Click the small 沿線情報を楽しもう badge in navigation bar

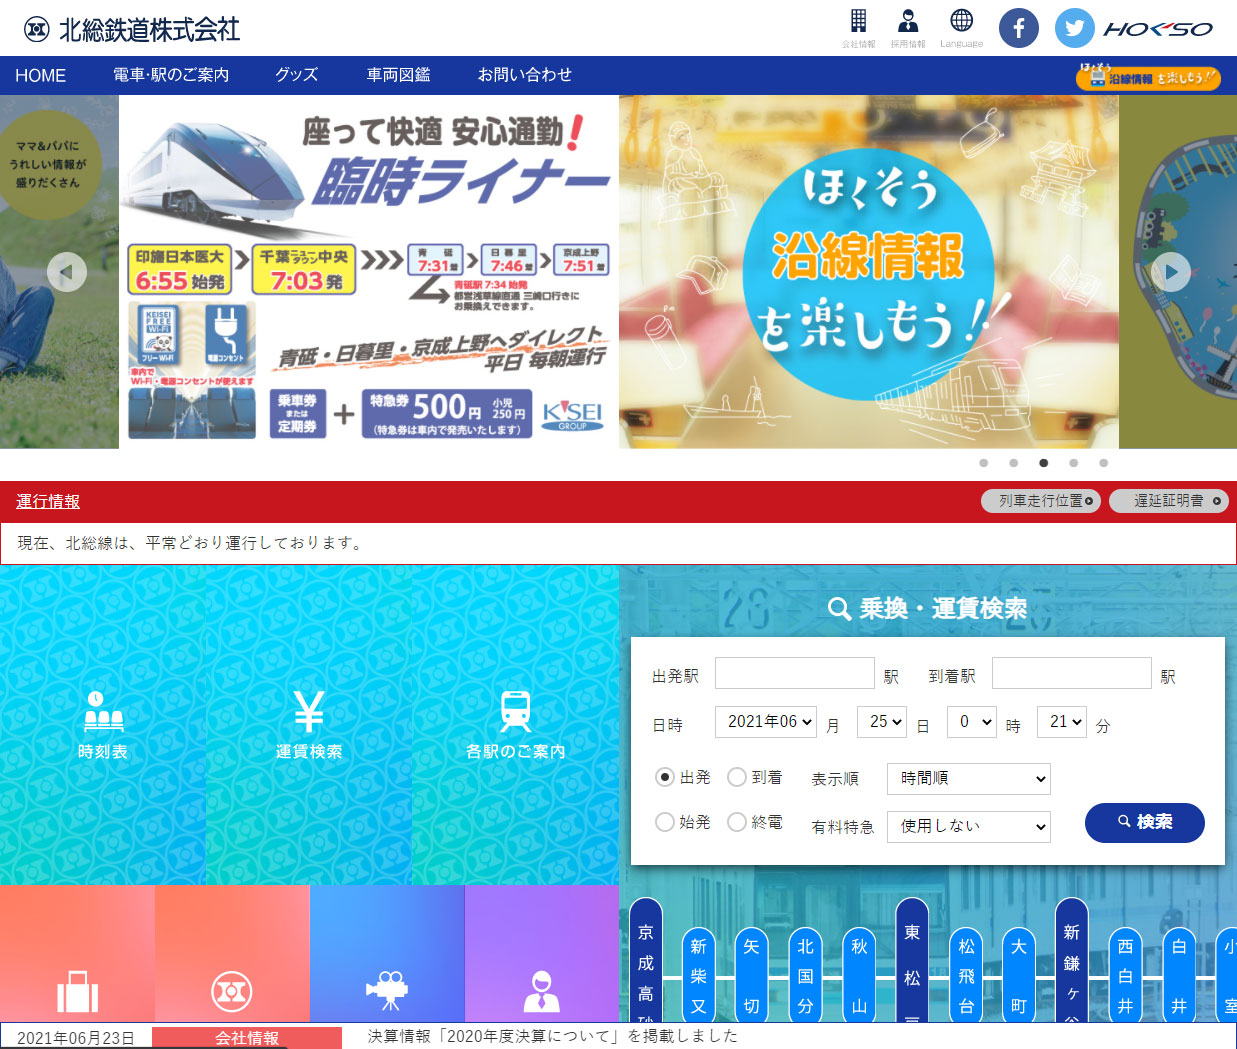click(1148, 76)
